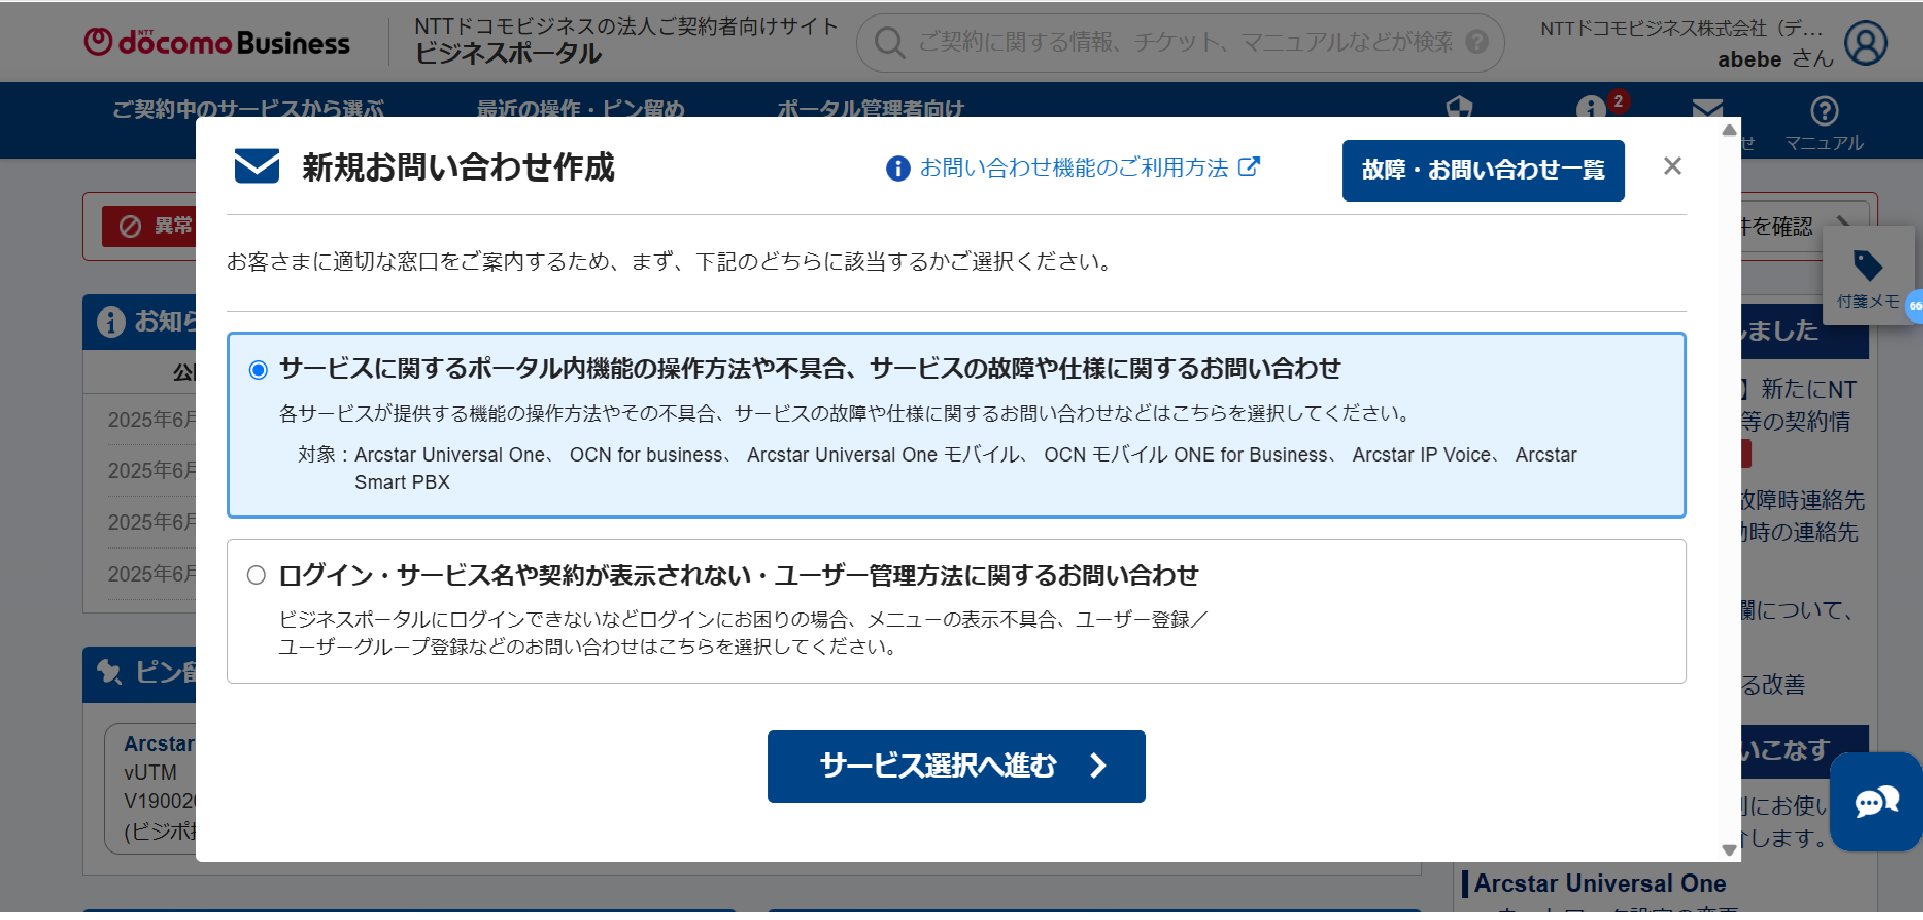
Task: Click the external link icon beside usage guide
Action: (x=1249, y=166)
